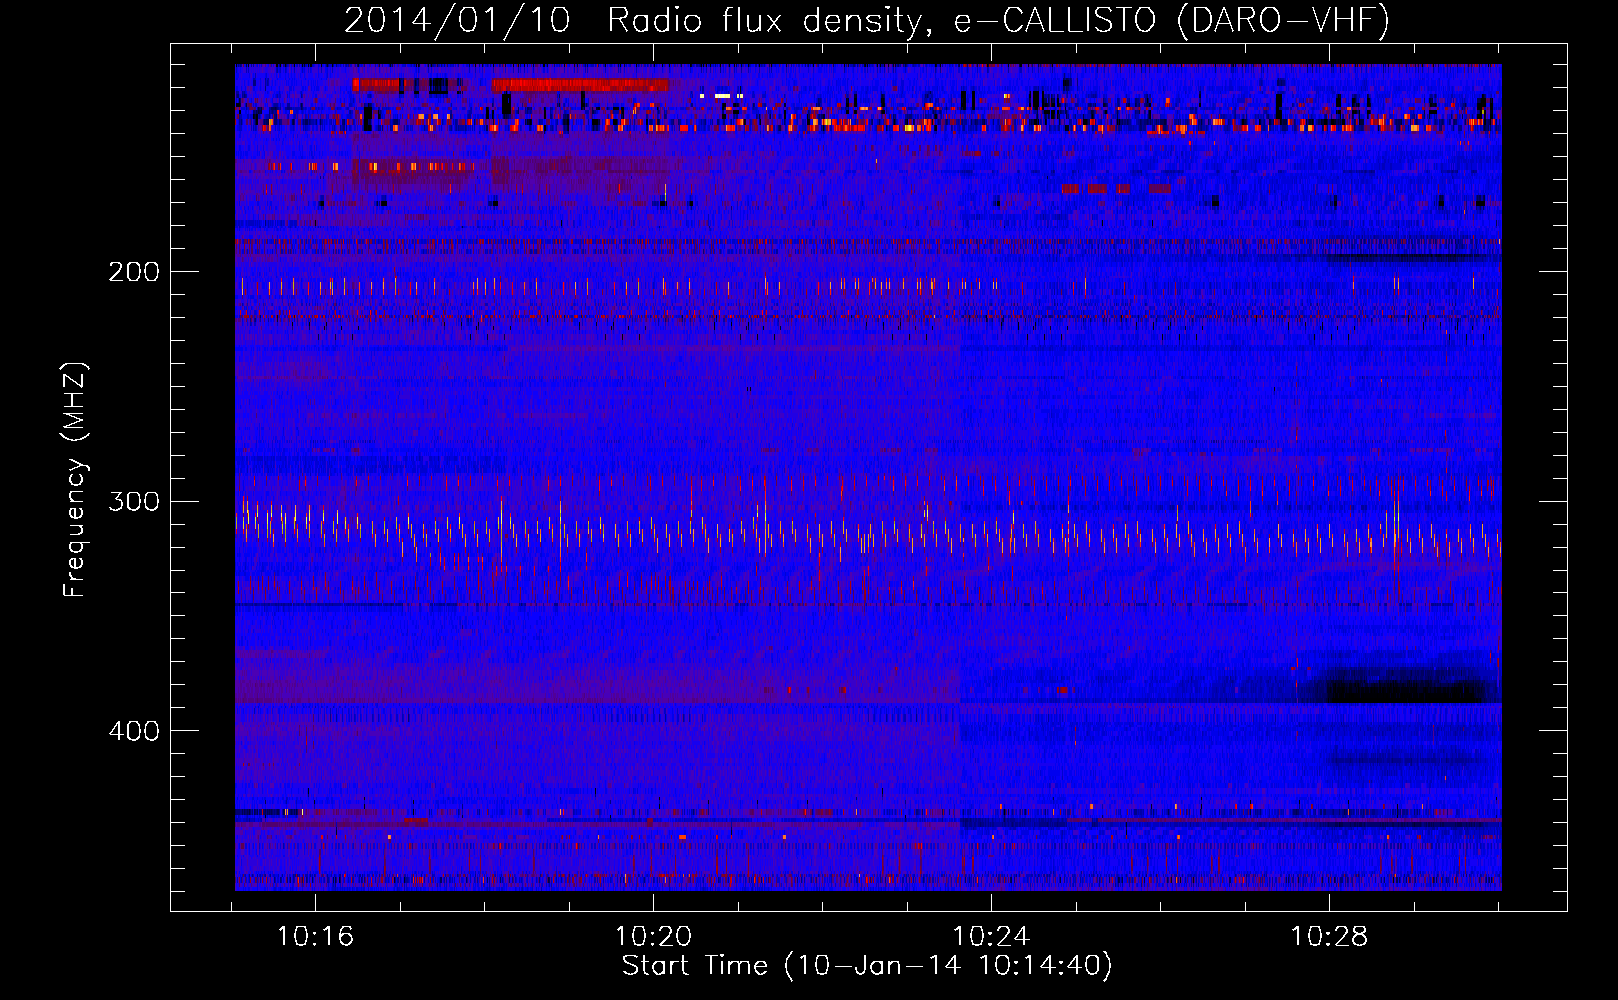1618x1000 pixels.
Task: Click the 10:24 time tick label
Action: [991, 937]
